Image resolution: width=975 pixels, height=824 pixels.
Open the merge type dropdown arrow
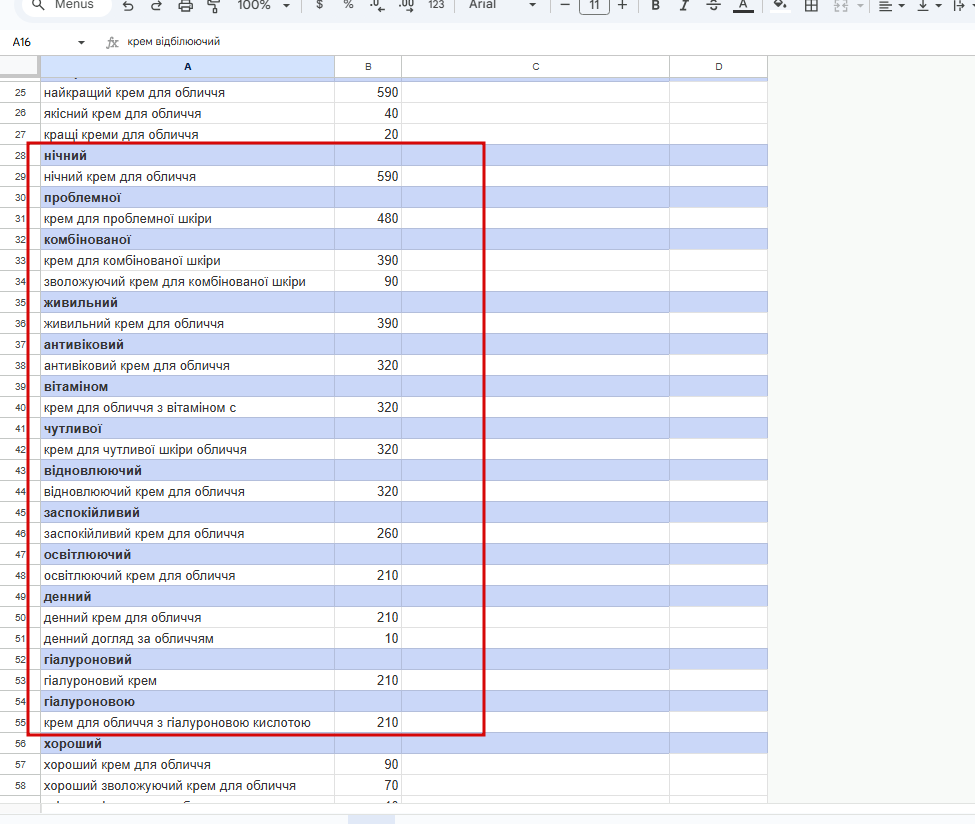860,6
